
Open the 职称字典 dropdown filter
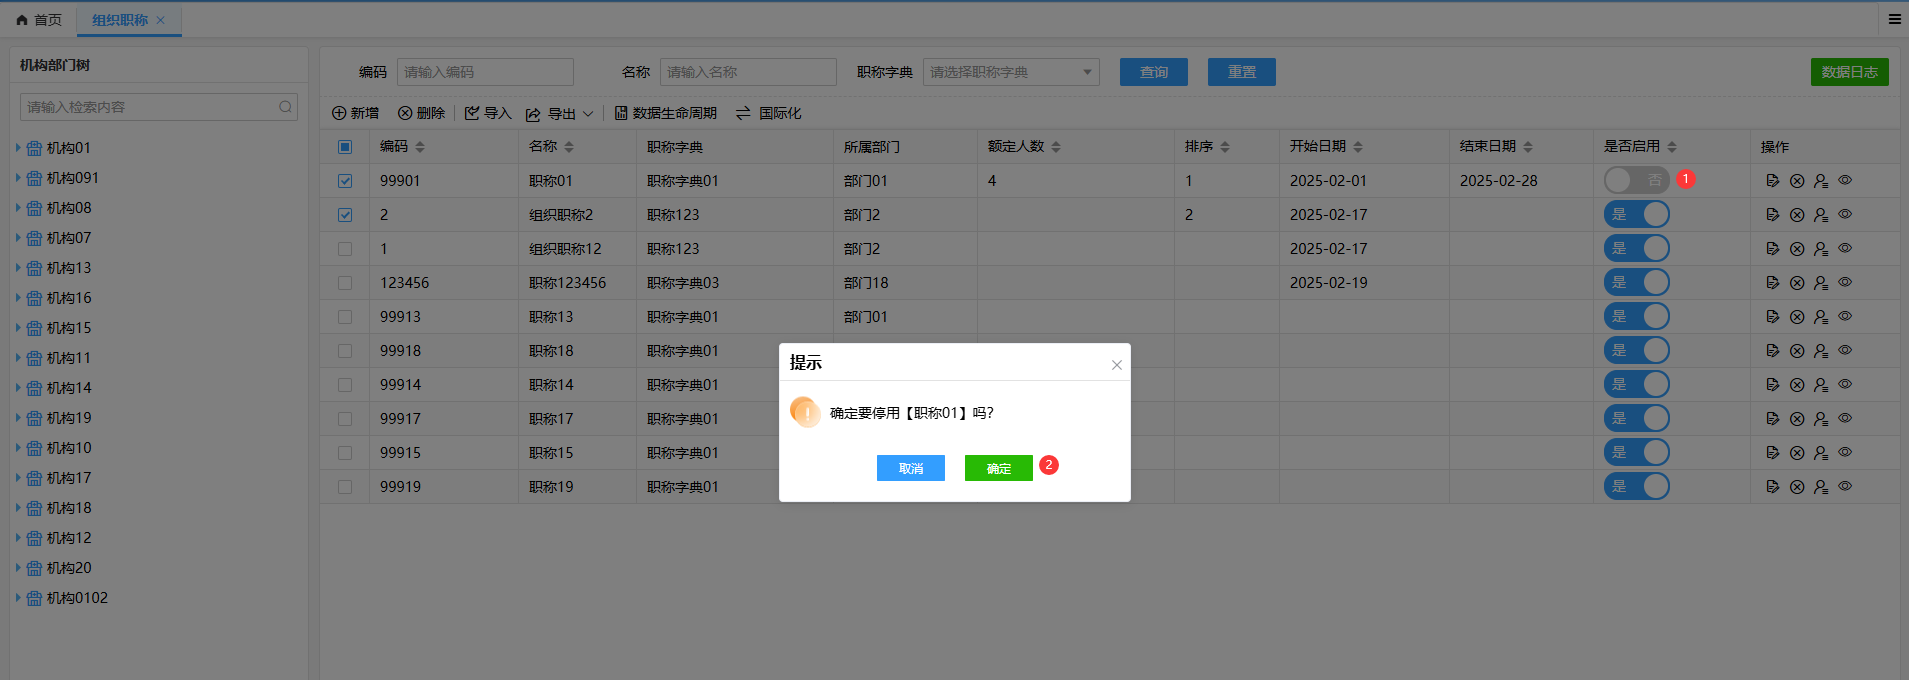[x=1010, y=72]
